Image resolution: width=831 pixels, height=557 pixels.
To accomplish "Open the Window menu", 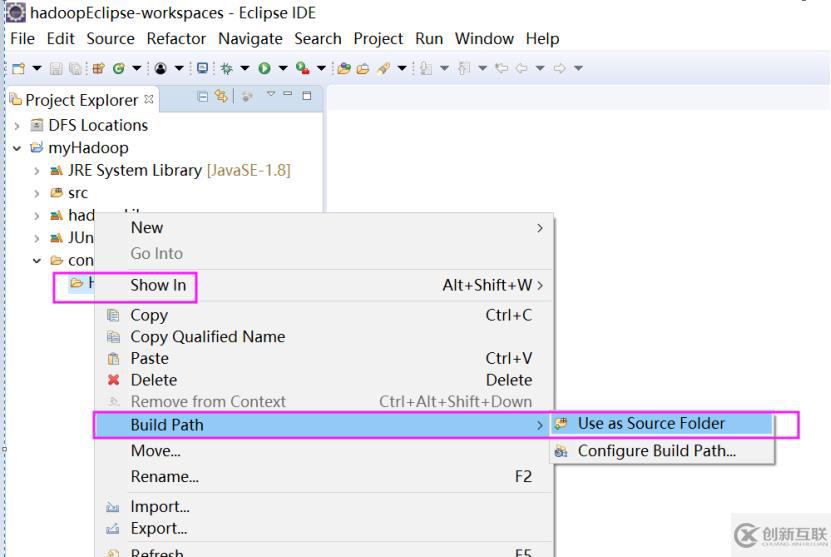I will click(484, 39).
